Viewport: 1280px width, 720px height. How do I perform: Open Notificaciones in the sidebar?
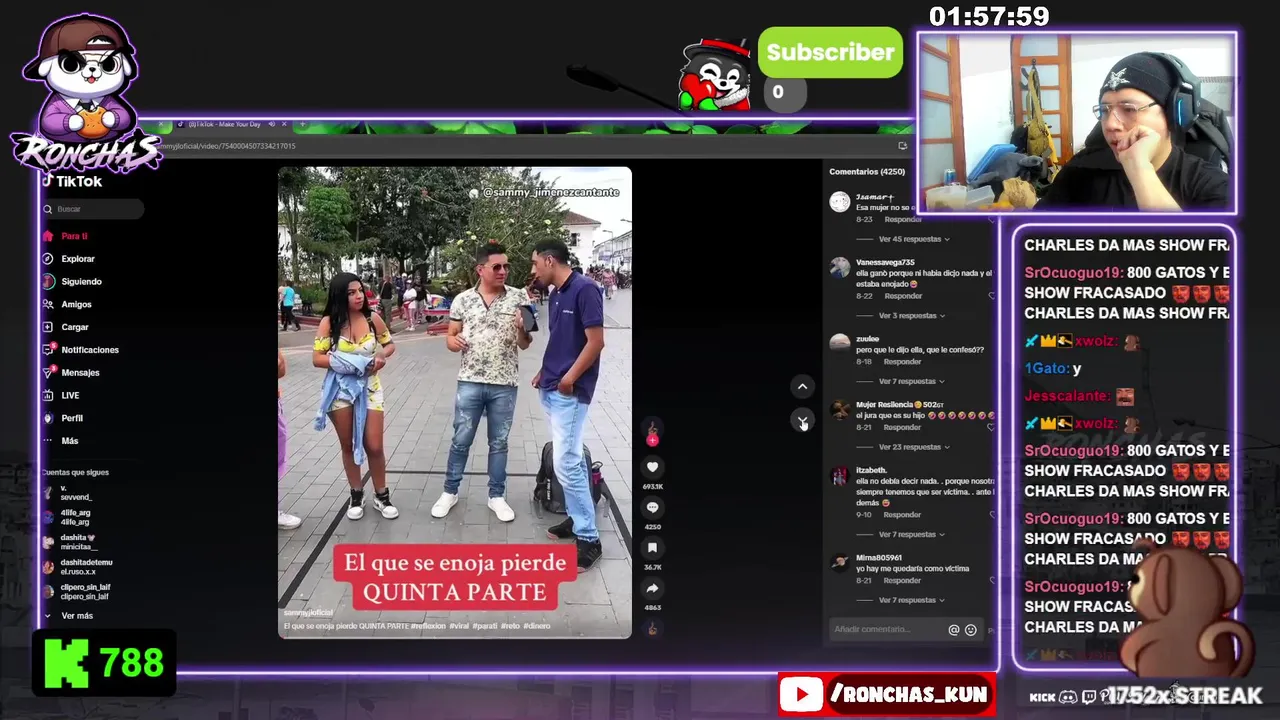click(x=90, y=350)
